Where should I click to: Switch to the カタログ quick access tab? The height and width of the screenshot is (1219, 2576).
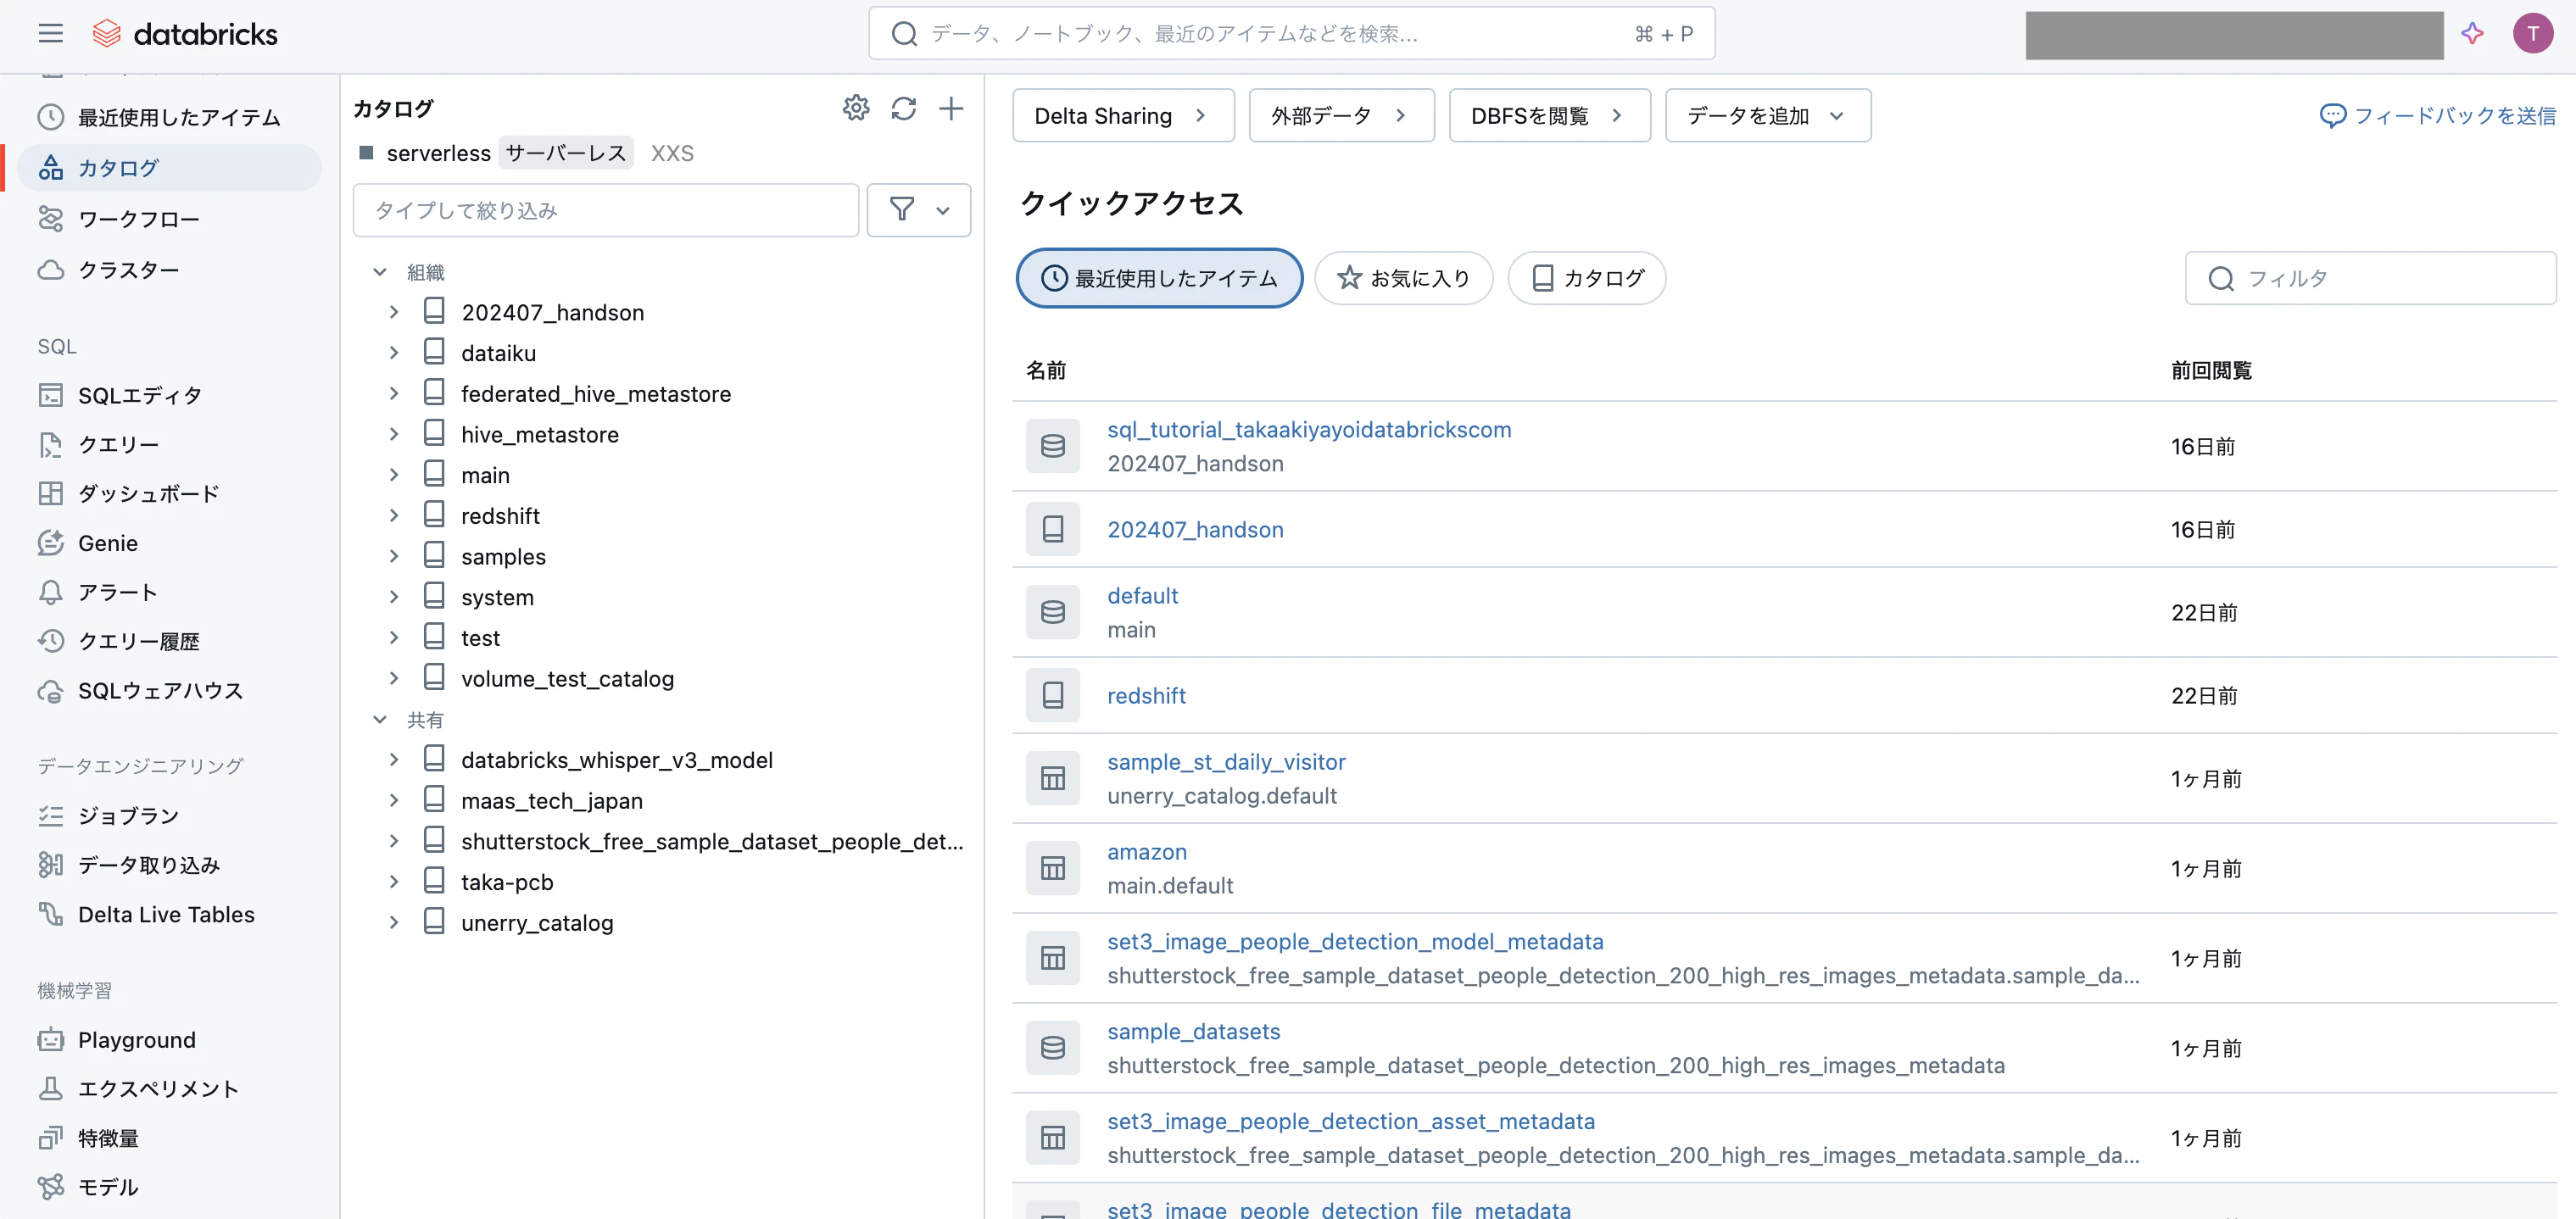pos(1586,278)
